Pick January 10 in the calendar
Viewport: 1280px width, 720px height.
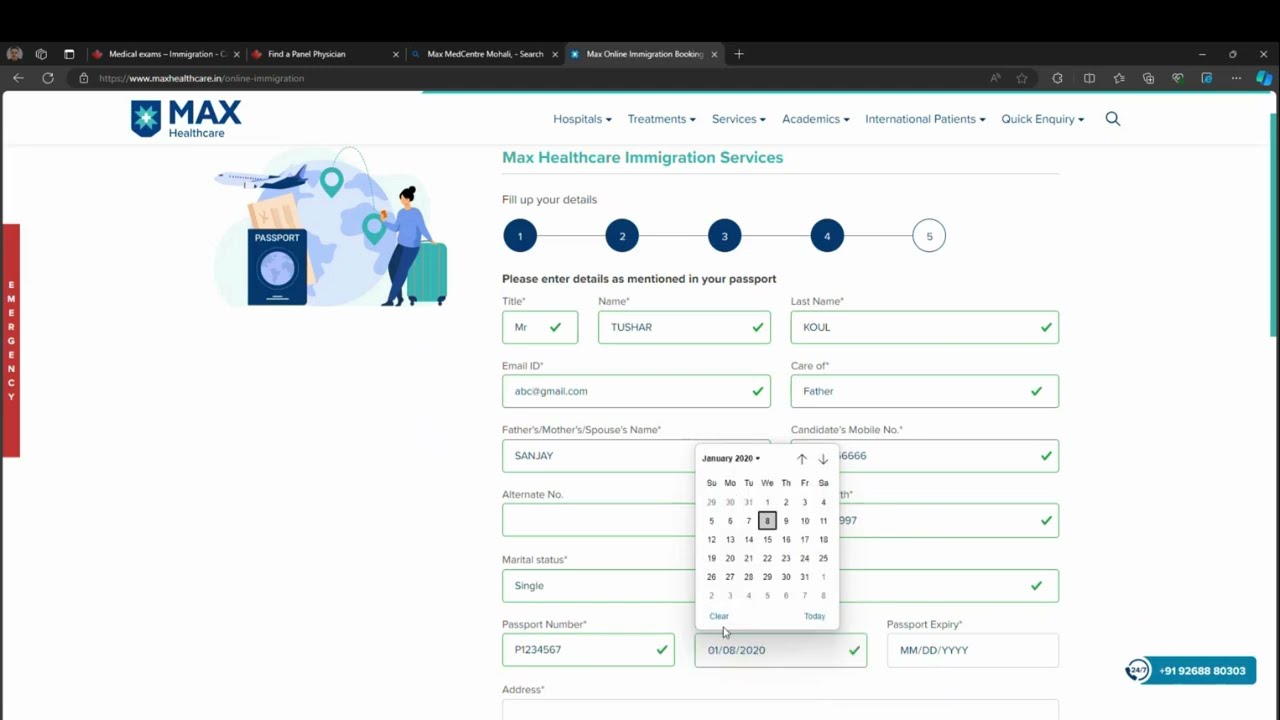coord(805,521)
